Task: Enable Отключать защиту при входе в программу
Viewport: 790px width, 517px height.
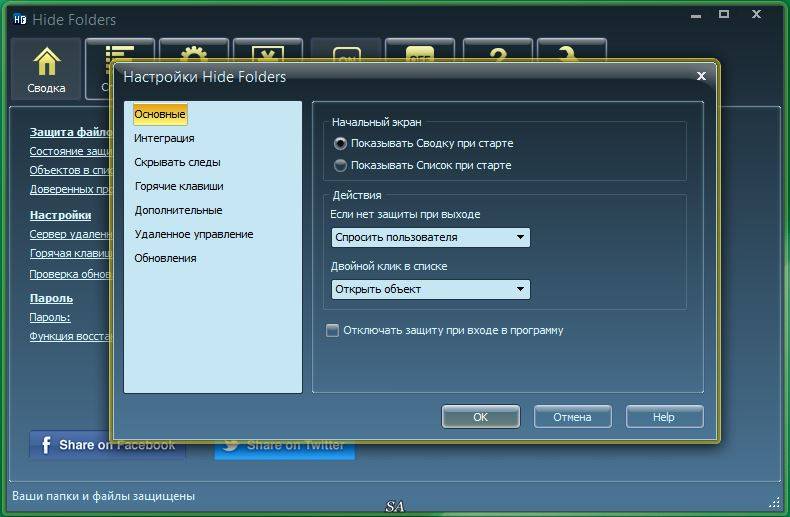Action: point(445,331)
